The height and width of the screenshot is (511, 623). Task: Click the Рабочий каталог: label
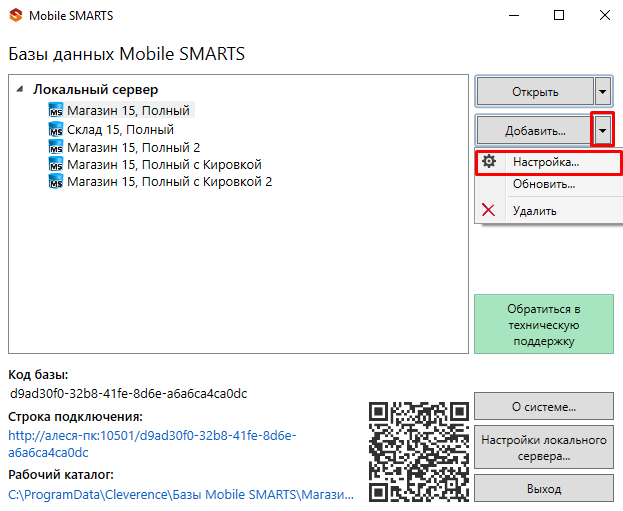tap(61, 474)
